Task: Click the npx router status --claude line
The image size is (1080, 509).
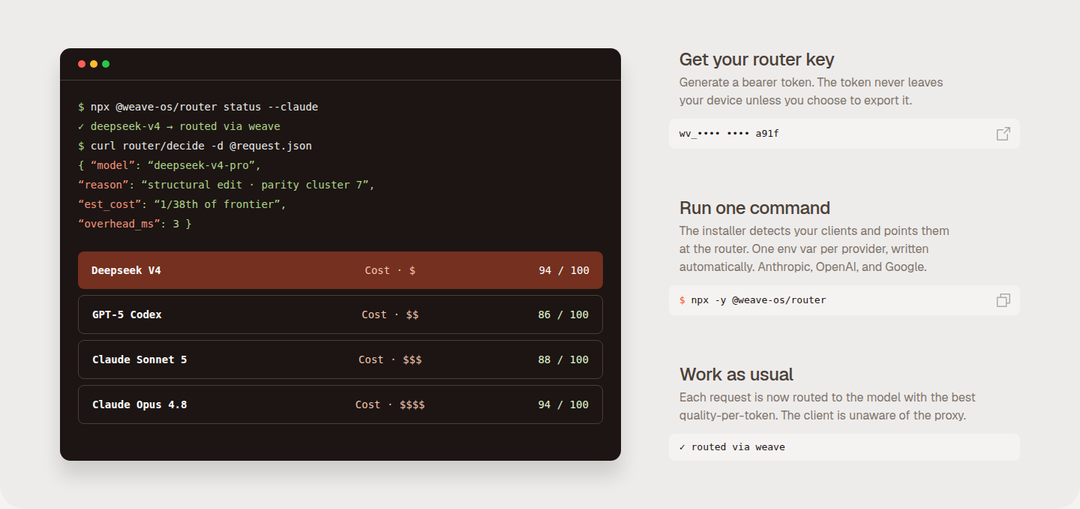Action: pos(198,107)
